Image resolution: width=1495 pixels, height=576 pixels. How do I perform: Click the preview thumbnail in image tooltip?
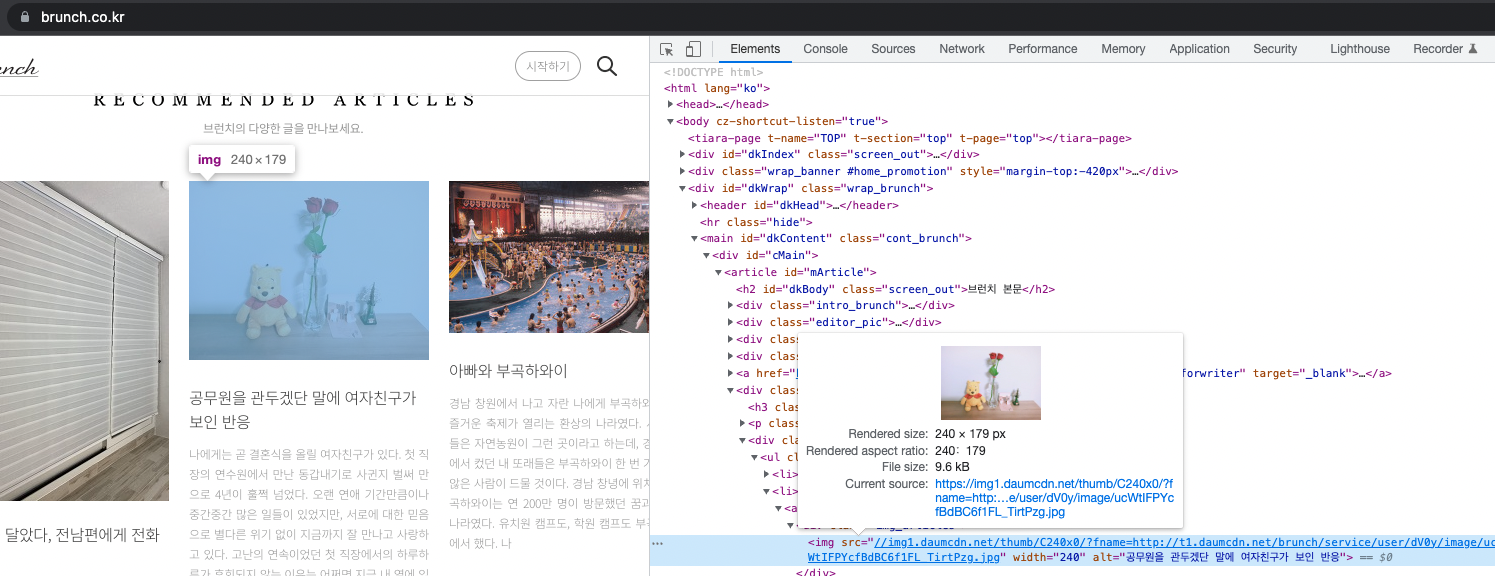click(x=991, y=383)
